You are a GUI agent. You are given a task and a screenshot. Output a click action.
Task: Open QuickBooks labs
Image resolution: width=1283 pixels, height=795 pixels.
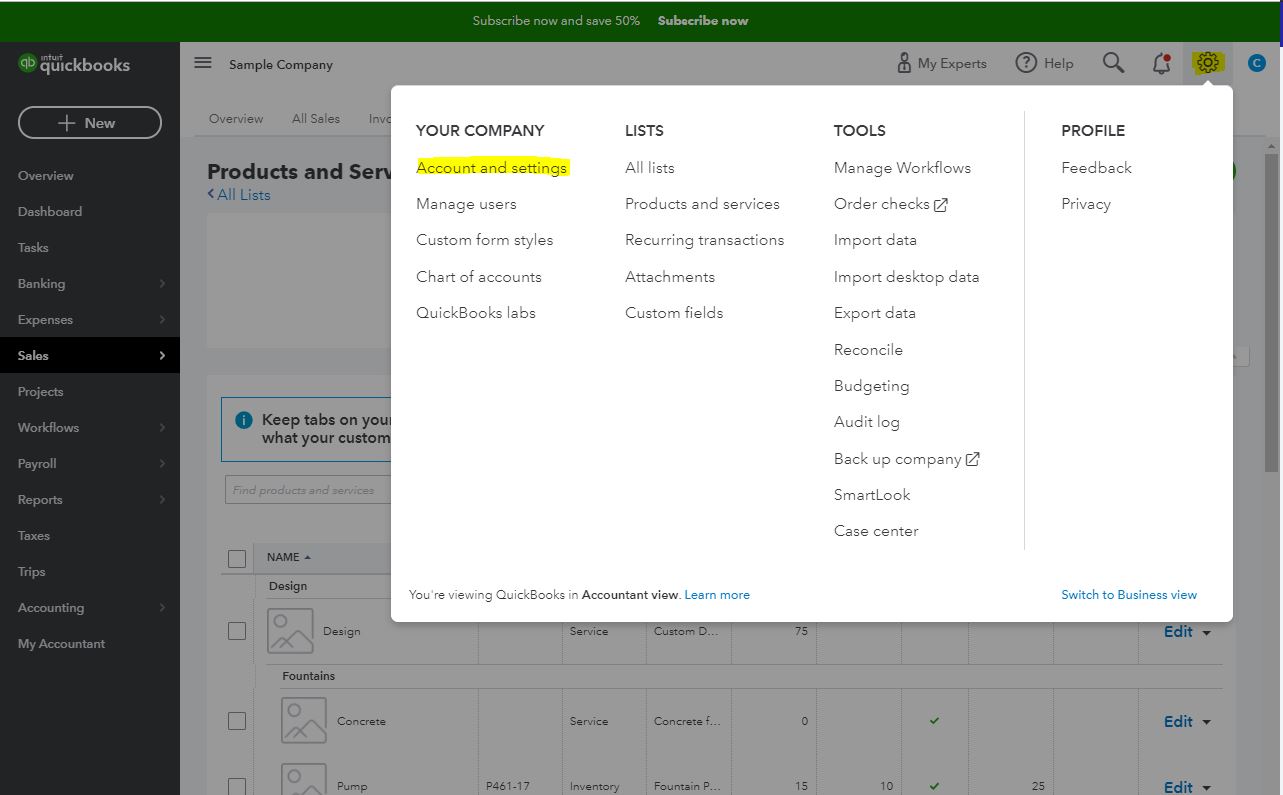pos(476,313)
